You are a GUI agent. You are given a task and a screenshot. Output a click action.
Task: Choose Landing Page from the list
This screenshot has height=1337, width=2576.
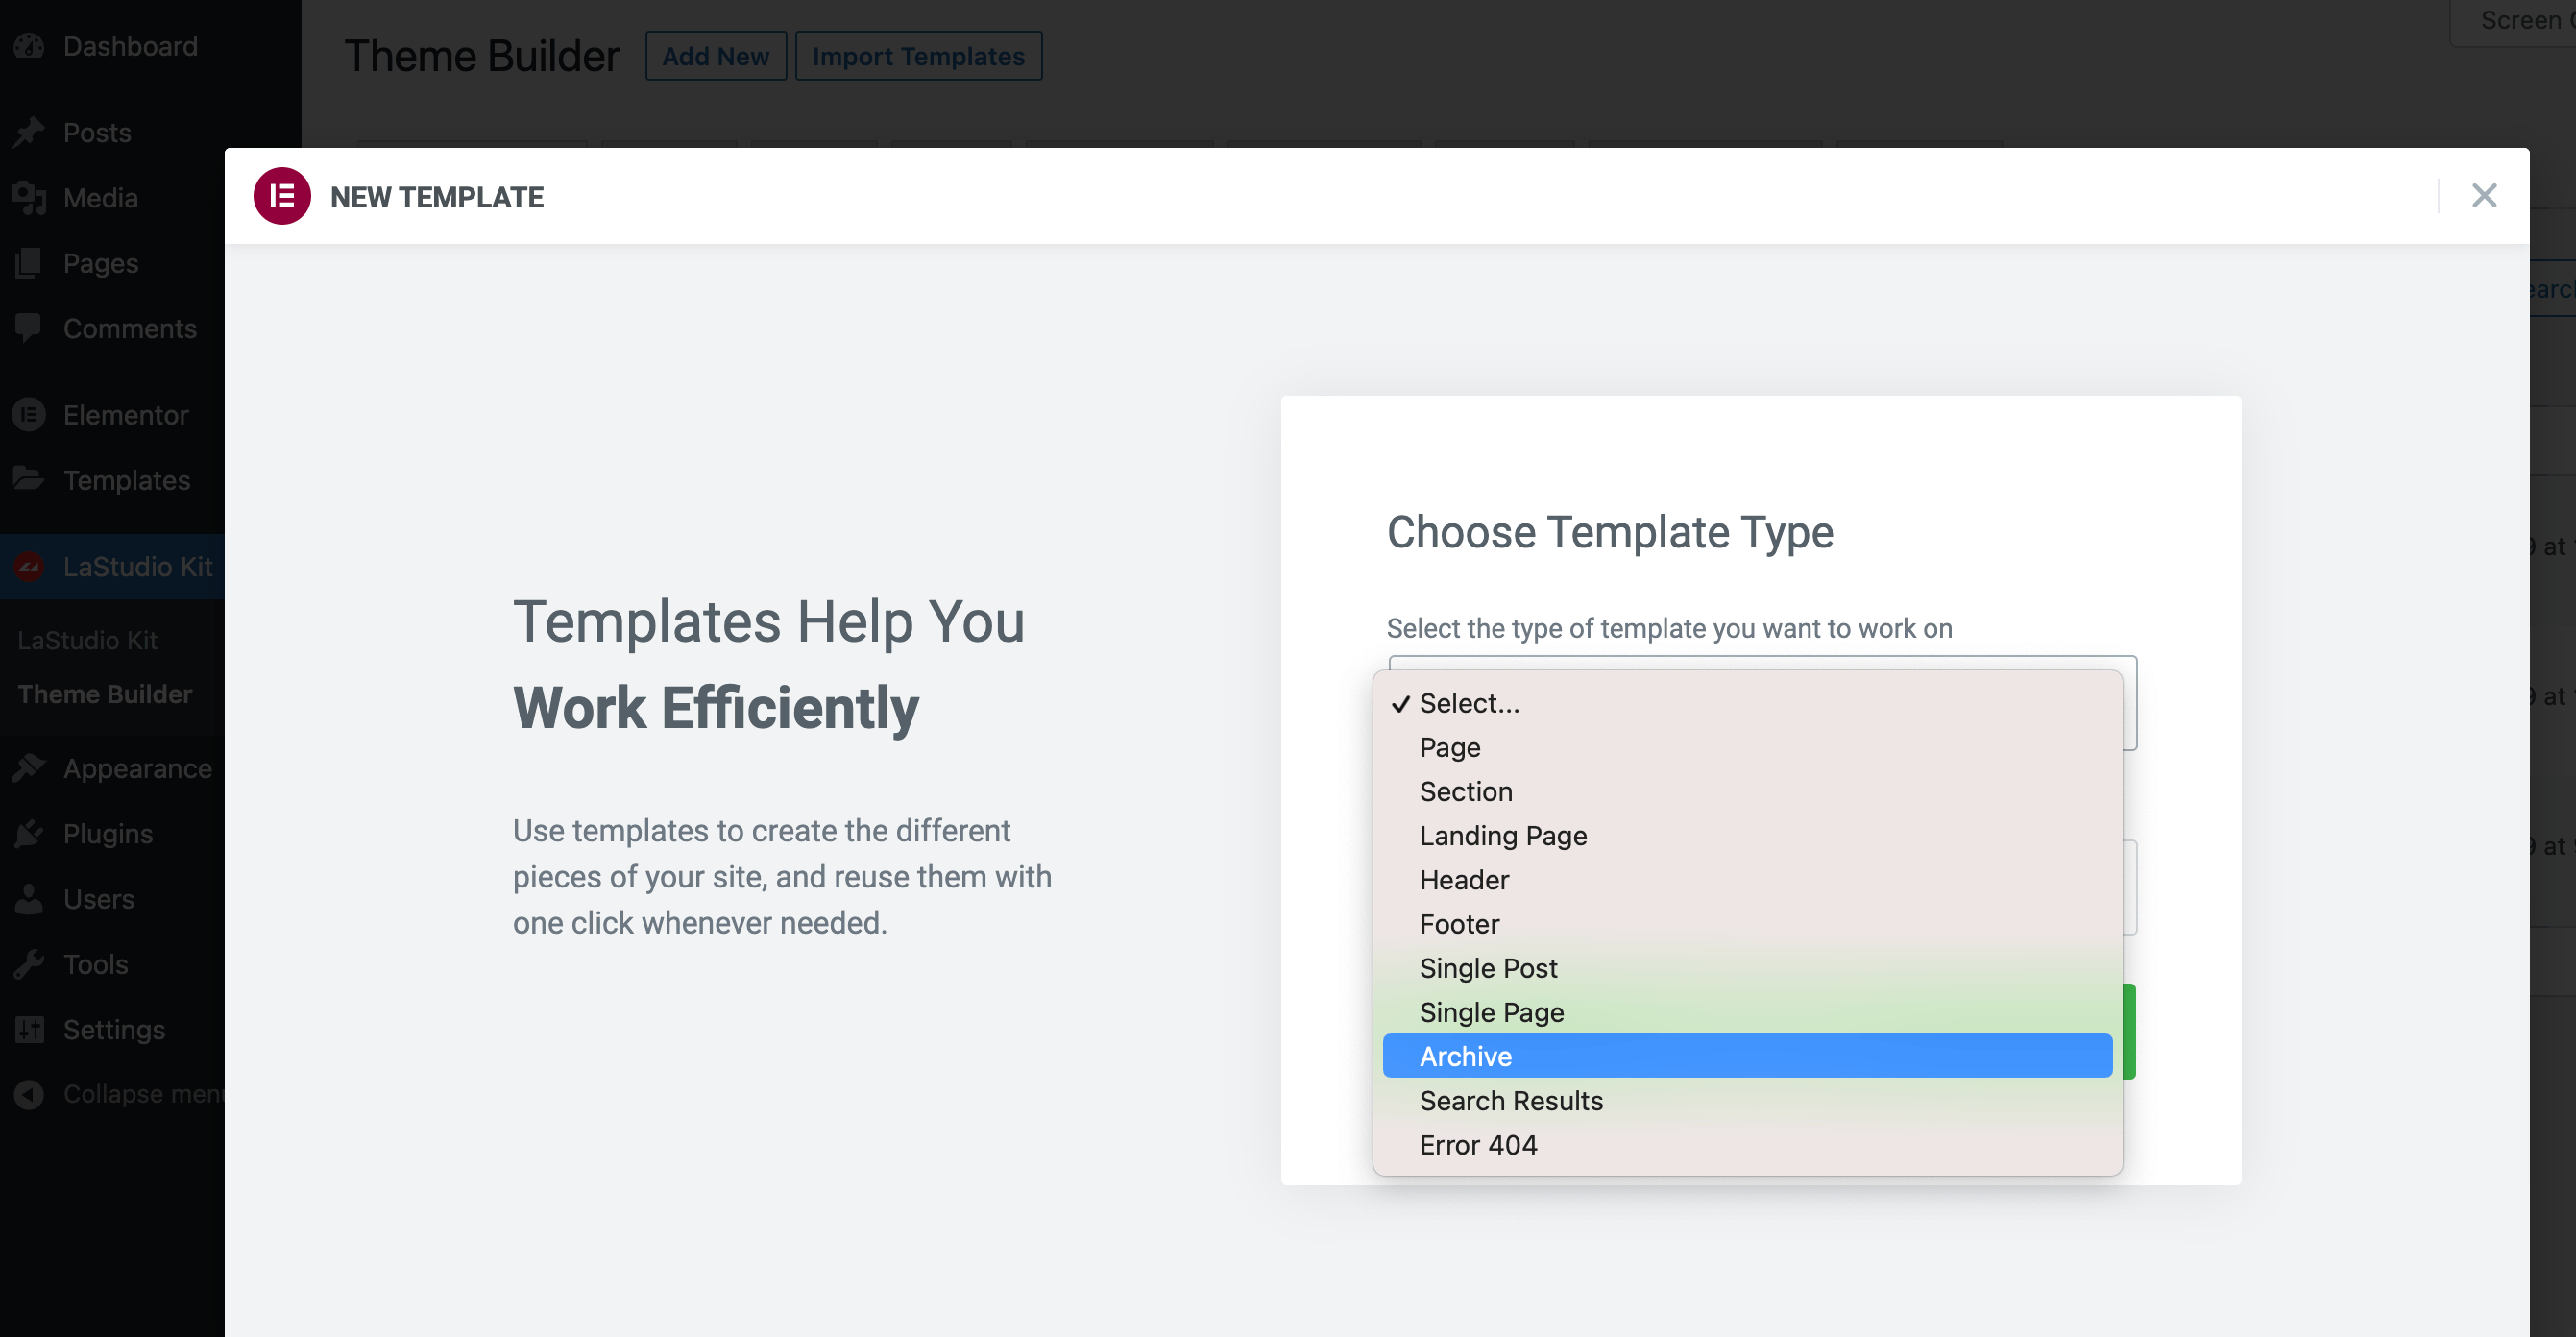(1503, 836)
